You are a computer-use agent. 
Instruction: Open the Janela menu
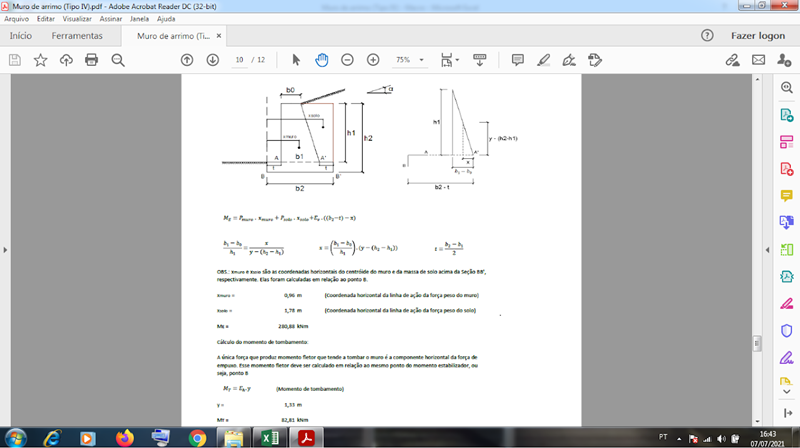[139, 19]
